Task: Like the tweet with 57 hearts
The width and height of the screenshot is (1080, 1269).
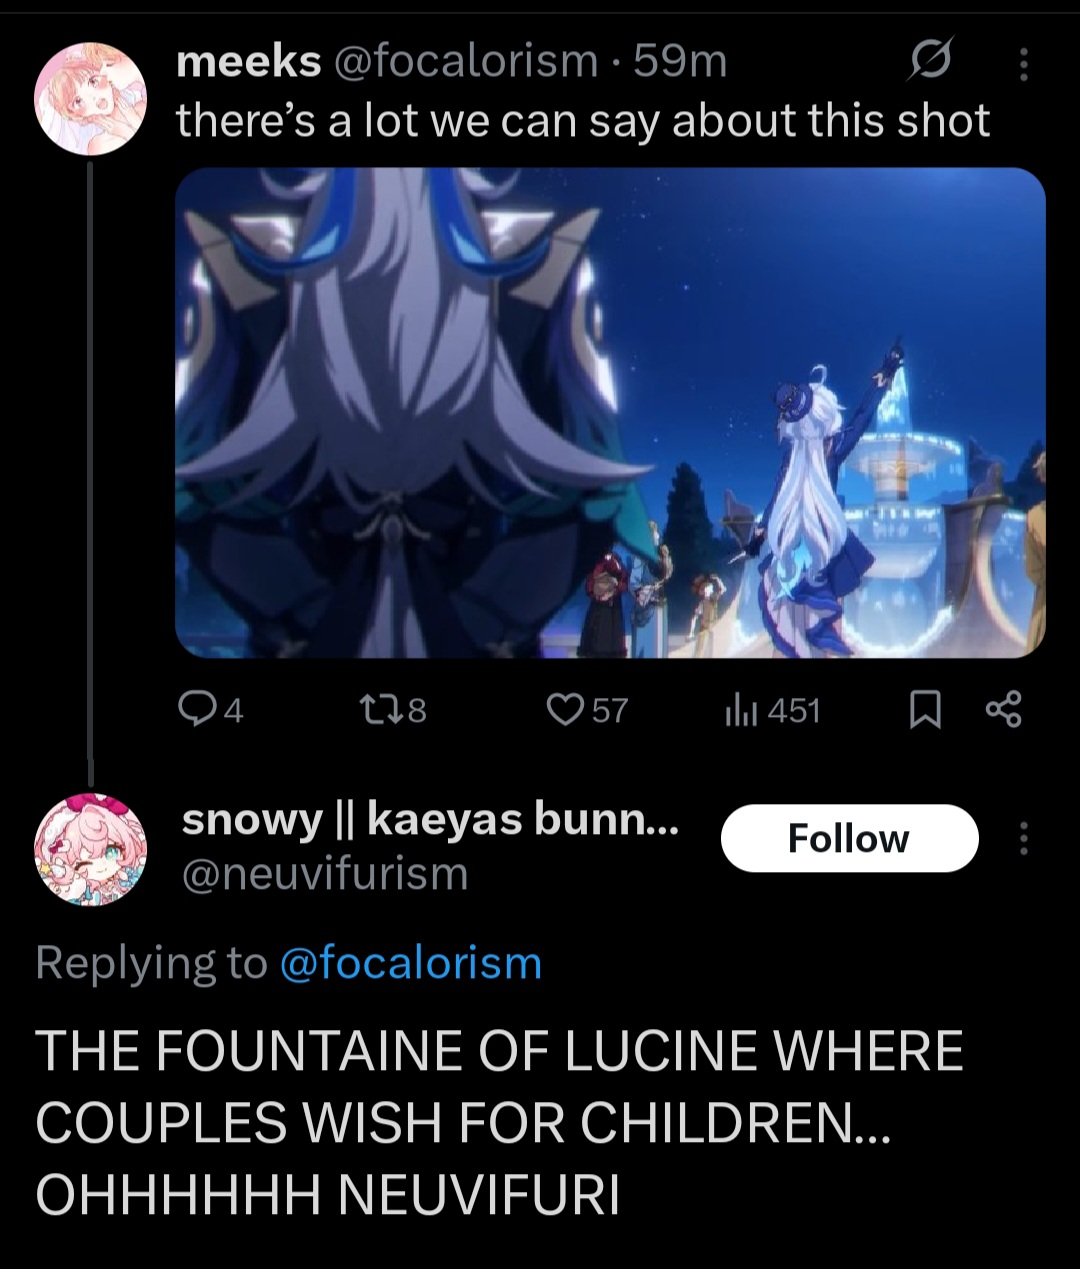Action: [587, 711]
